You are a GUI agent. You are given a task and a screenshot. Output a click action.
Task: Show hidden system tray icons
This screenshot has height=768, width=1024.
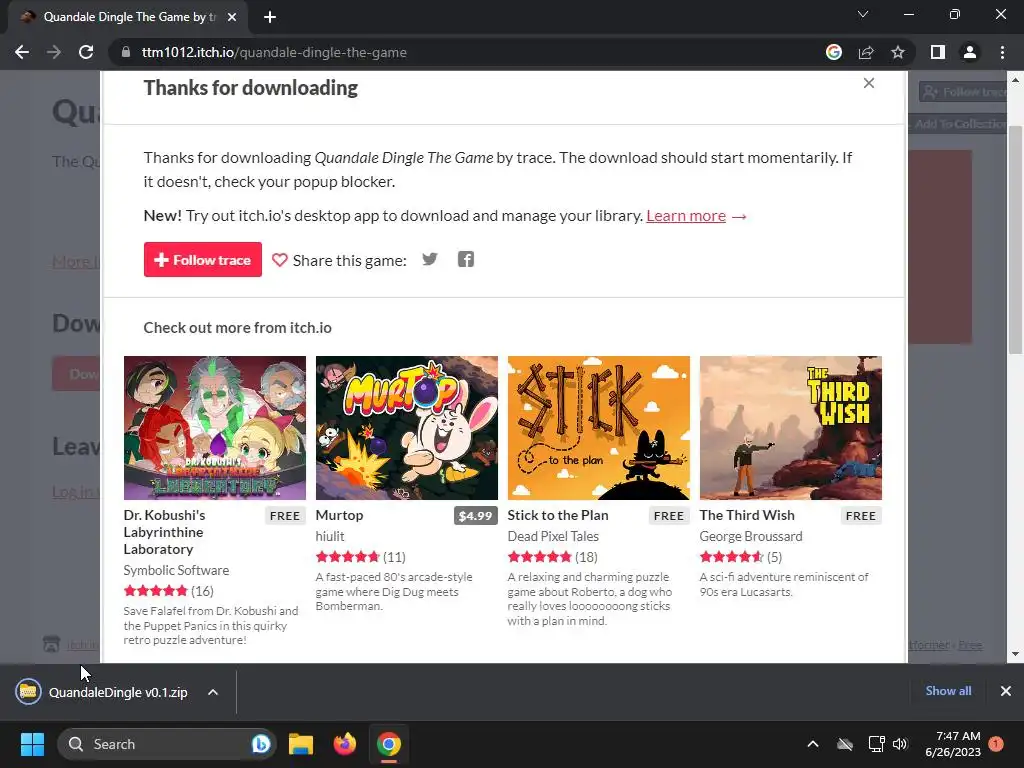pos(813,744)
